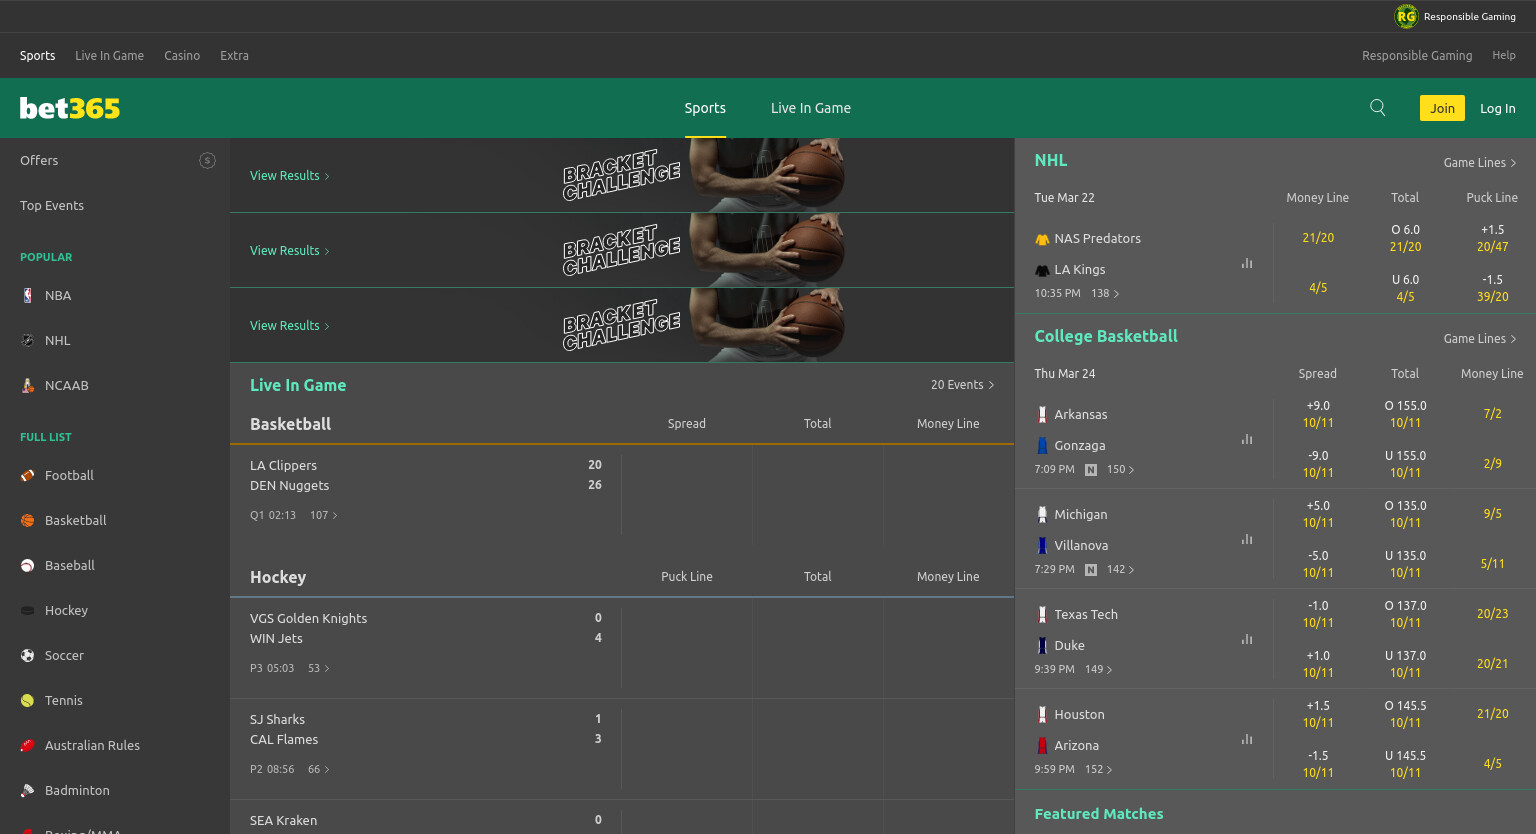1536x834 pixels.
Task: Click the Log In button
Action: pos(1498,108)
